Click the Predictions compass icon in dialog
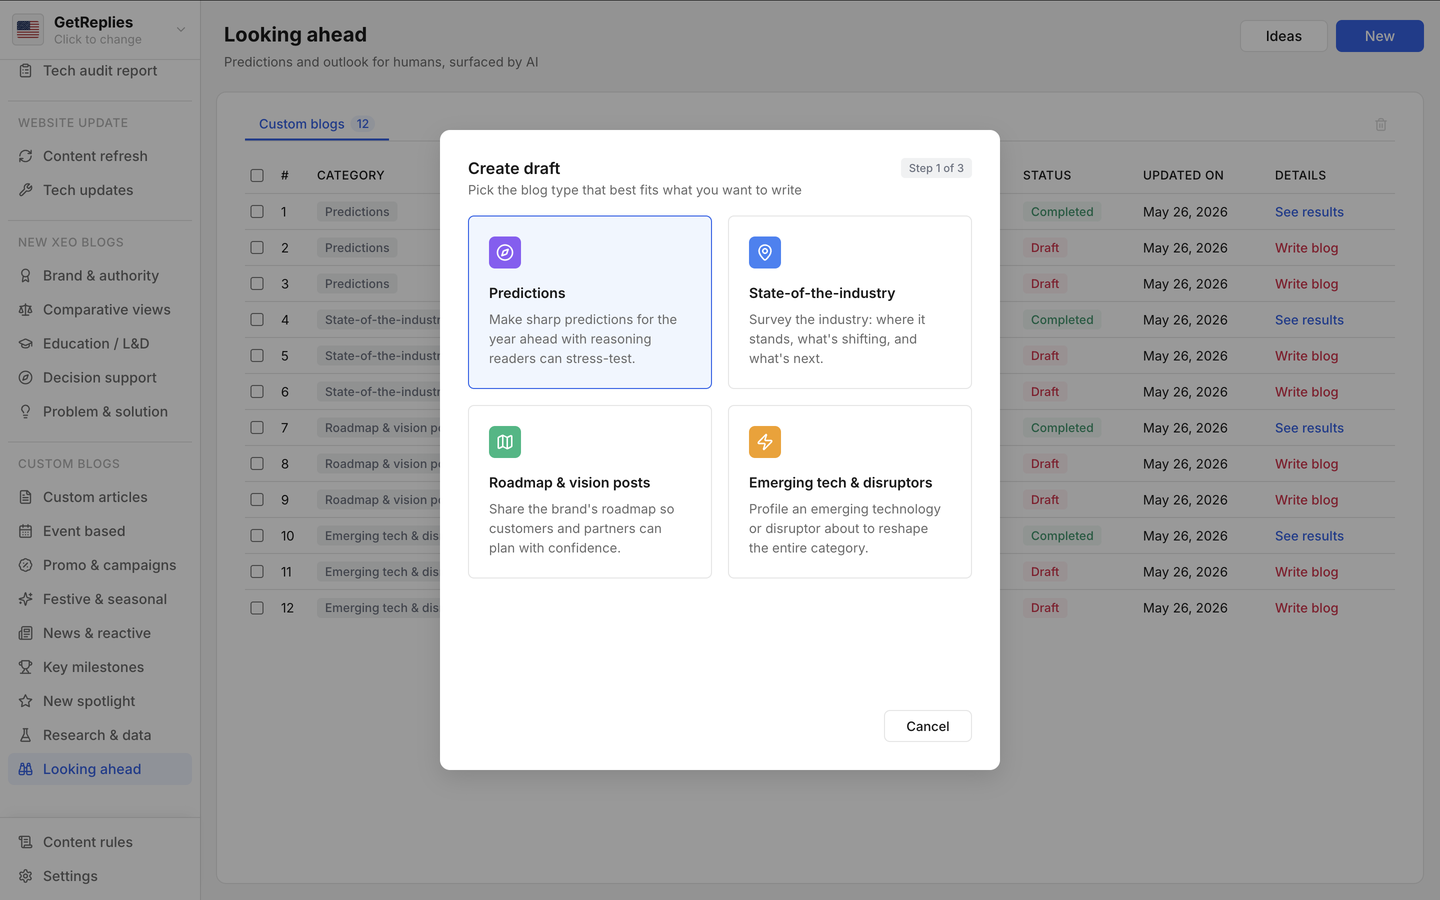1440x900 pixels. (x=505, y=253)
